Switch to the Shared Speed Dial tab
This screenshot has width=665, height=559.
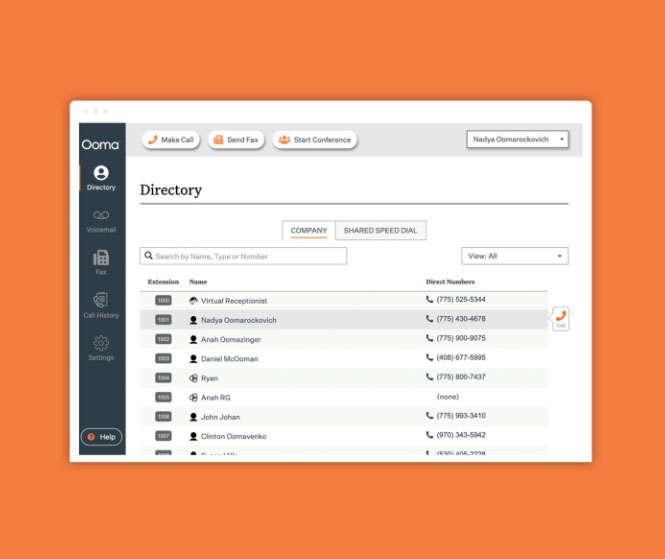(380, 231)
